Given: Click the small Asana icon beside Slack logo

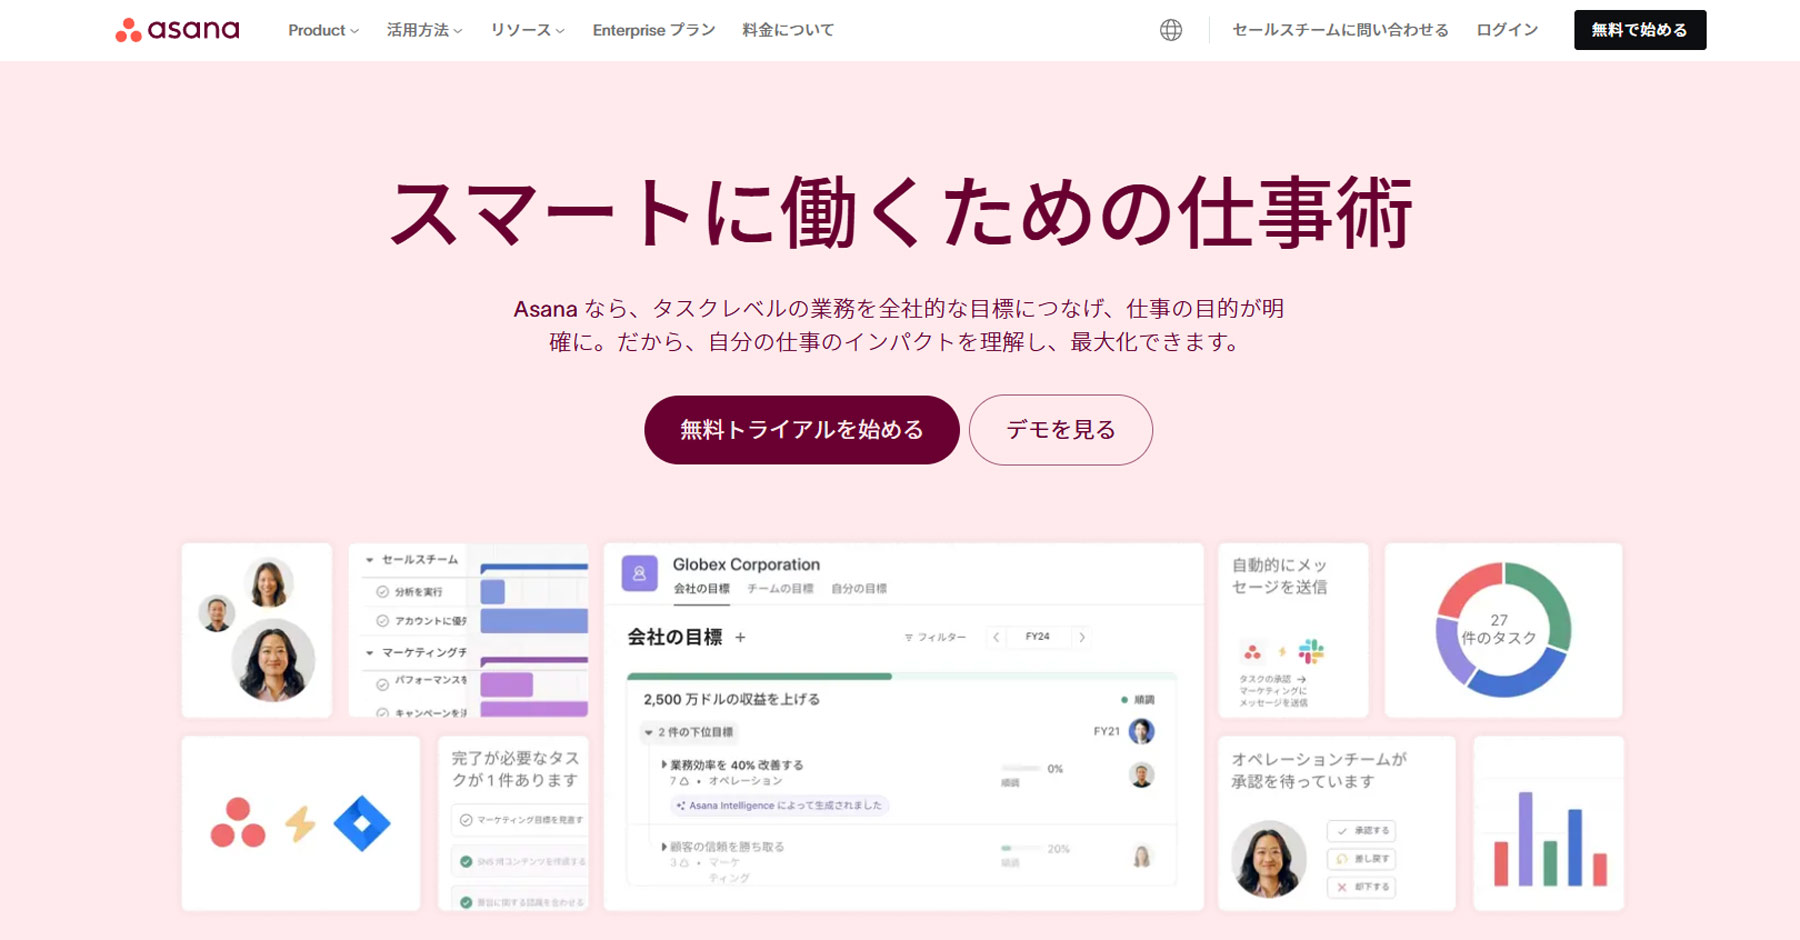Looking at the screenshot, I should click(x=1252, y=653).
